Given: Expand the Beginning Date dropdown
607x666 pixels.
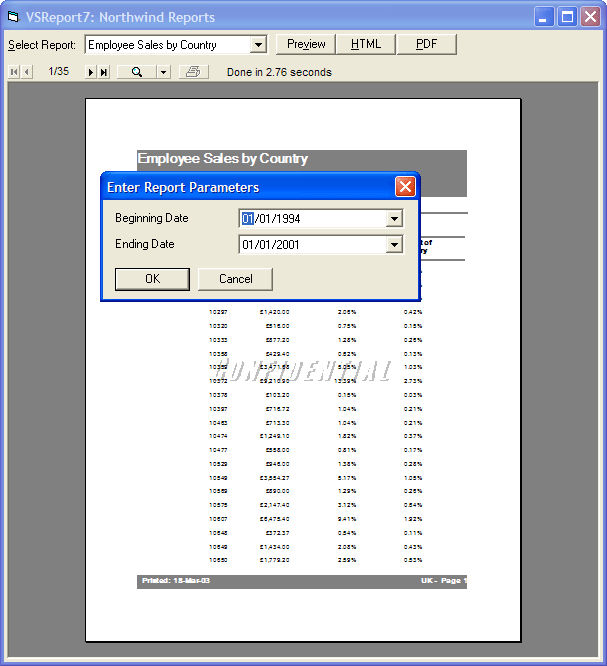Looking at the screenshot, I should (x=394, y=219).
